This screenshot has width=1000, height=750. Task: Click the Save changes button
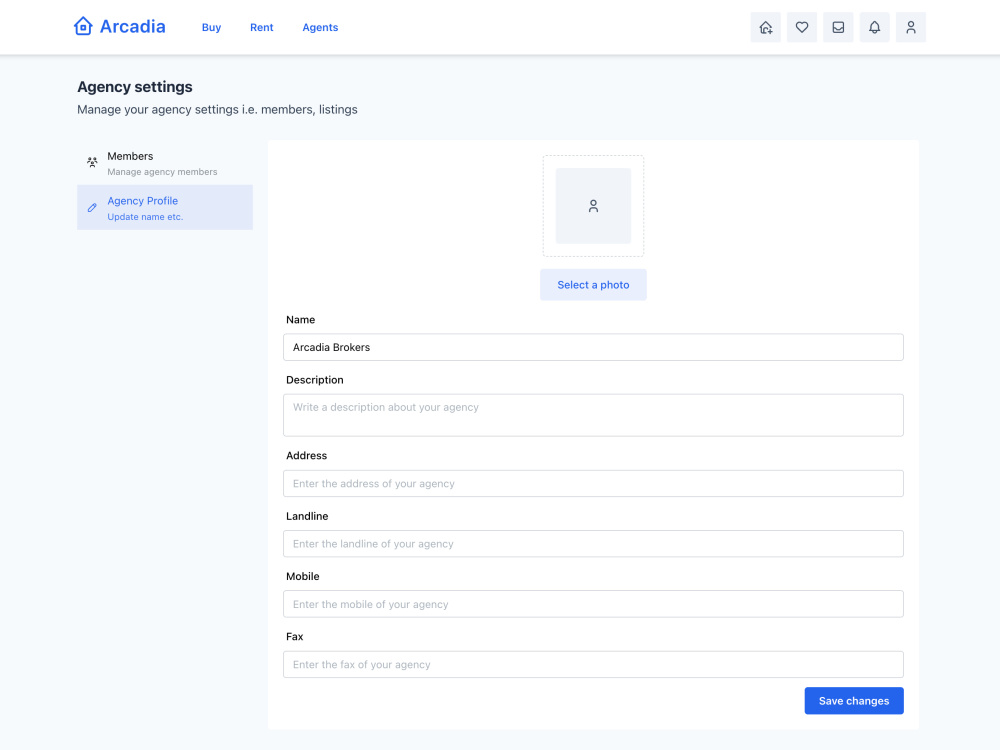pos(854,701)
